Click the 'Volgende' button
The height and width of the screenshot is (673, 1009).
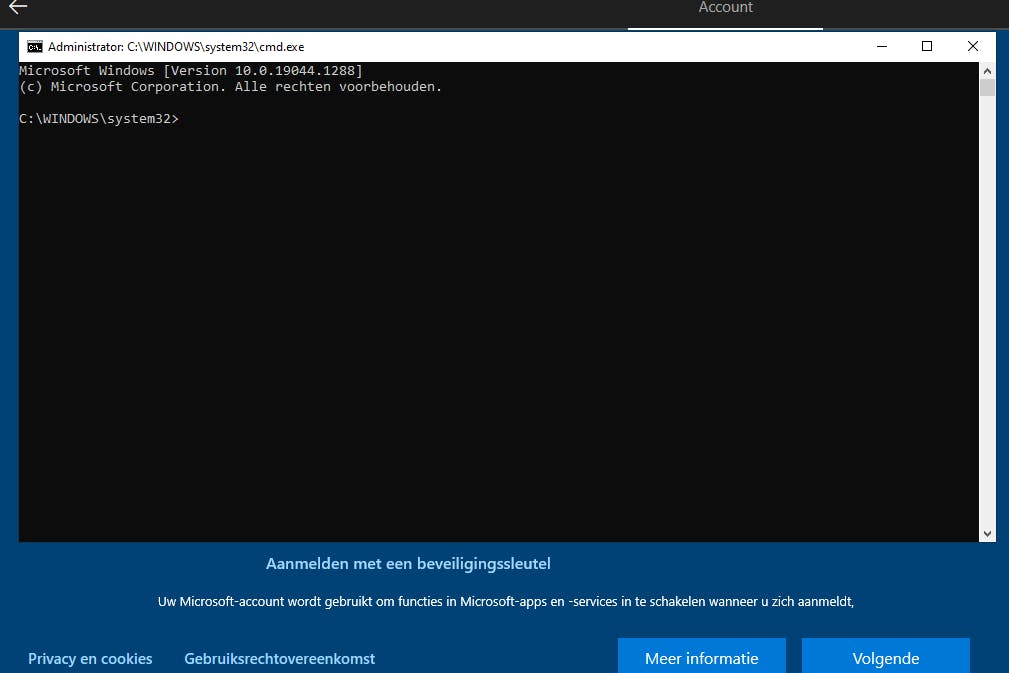coord(885,656)
